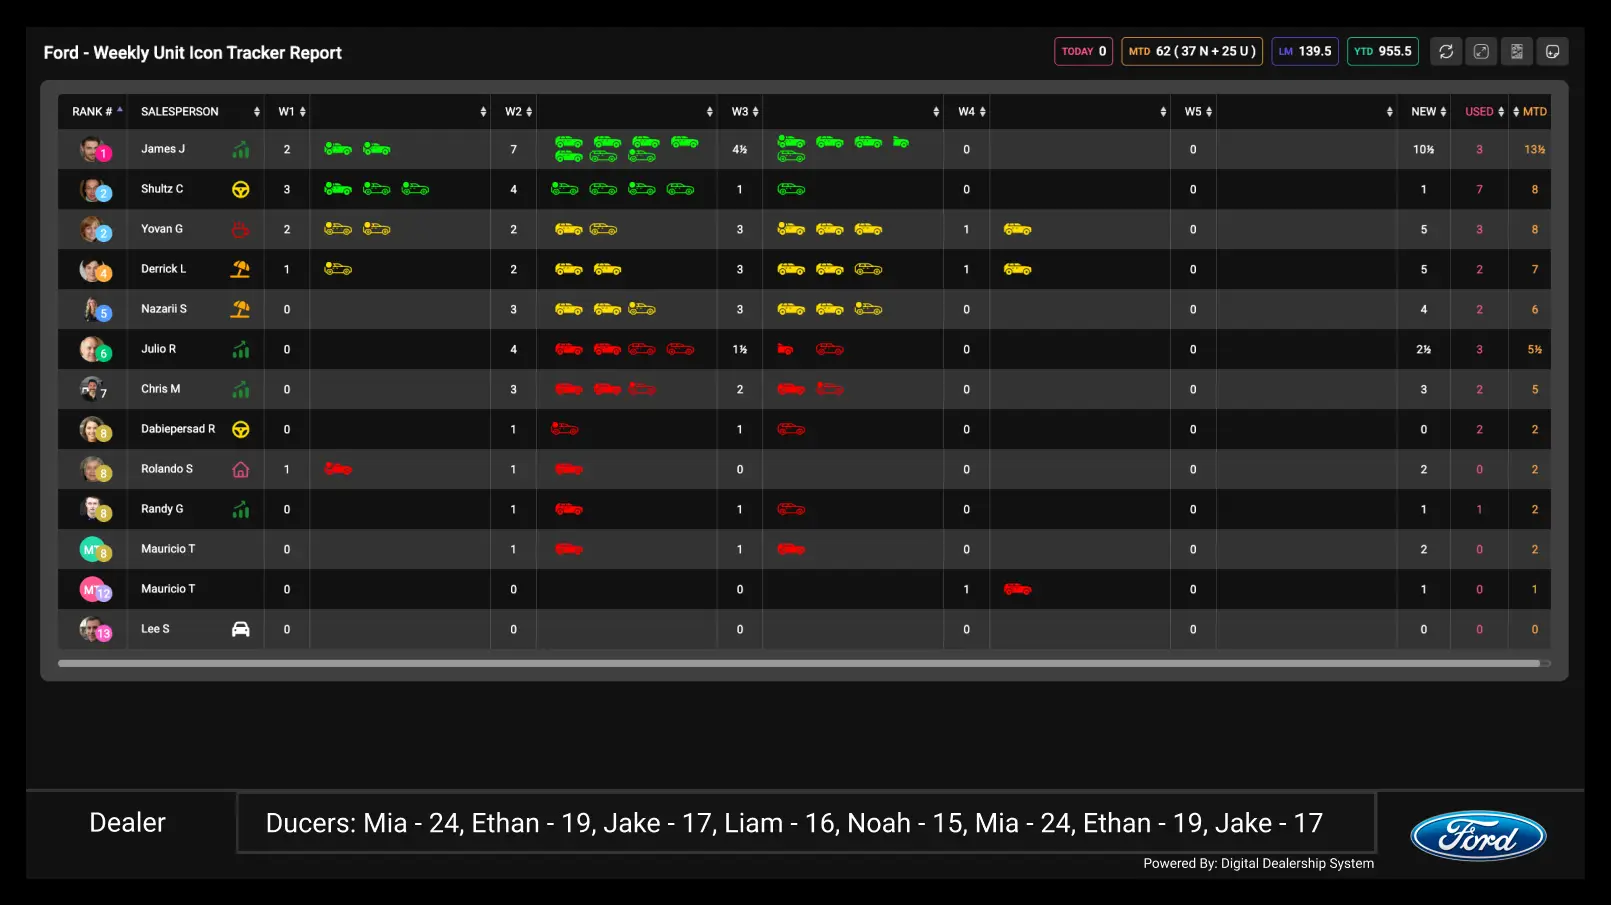Click the Ducers scrolling ticker text
The width and height of the screenshot is (1611, 905).
click(x=794, y=823)
